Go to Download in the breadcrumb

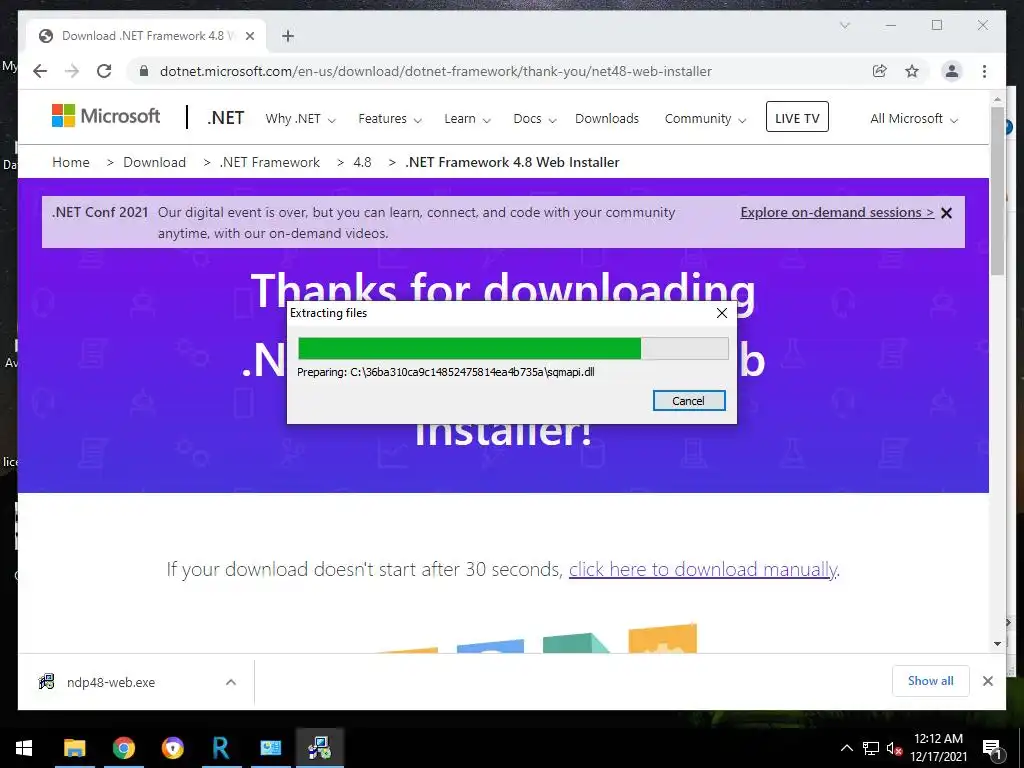pyautogui.click(x=154, y=162)
